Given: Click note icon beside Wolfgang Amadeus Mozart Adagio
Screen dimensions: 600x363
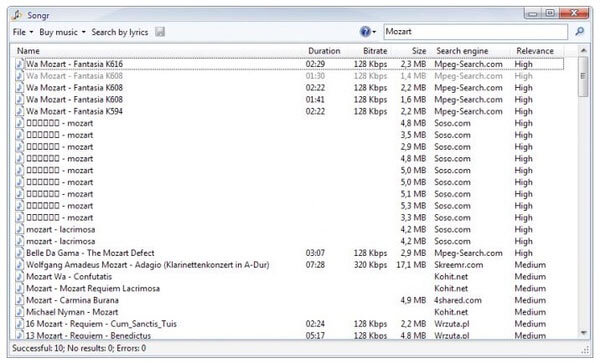Looking at the screenshot, I should (x=20, y=265).
